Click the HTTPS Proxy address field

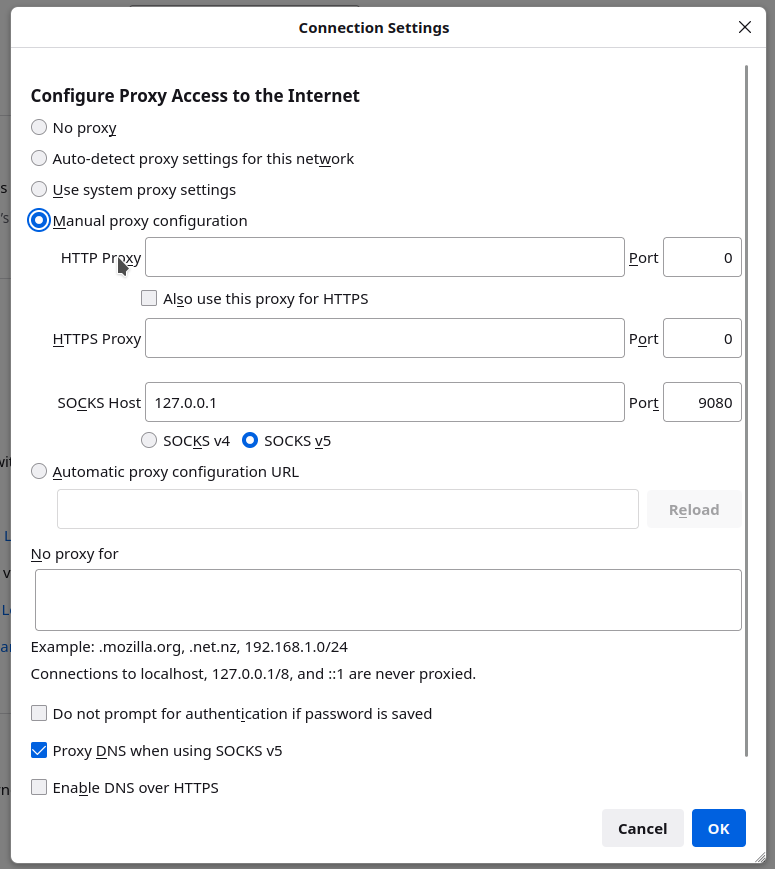click(x=384, y=338)
